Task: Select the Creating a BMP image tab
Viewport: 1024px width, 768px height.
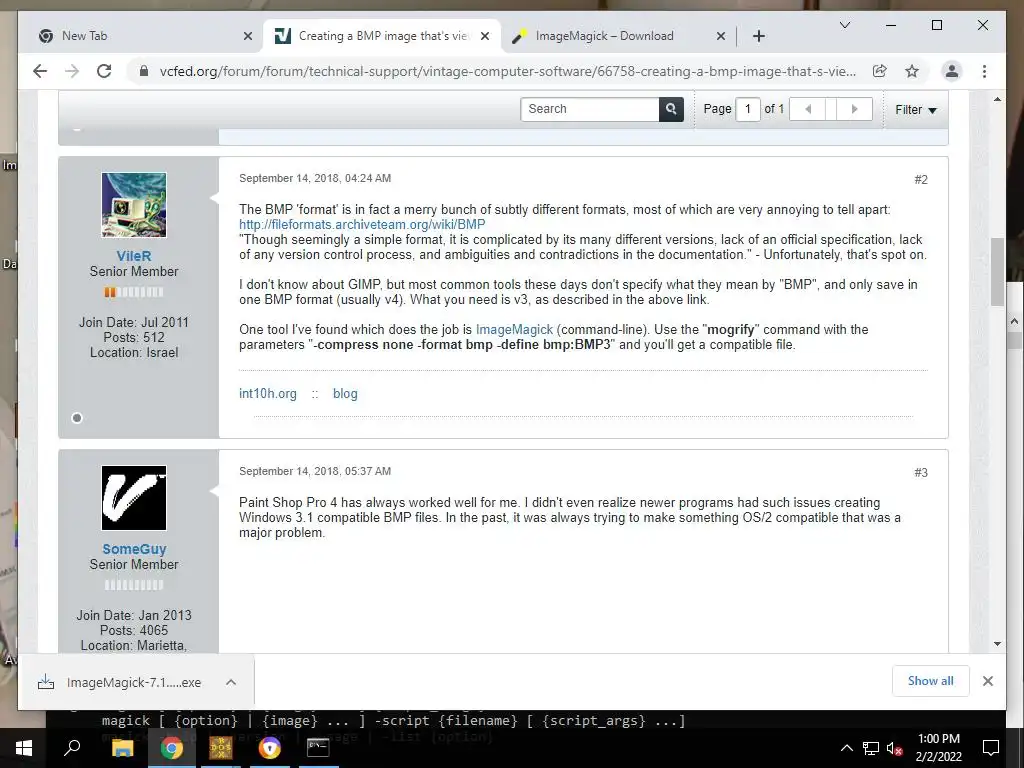Action: tap(381, 36)
